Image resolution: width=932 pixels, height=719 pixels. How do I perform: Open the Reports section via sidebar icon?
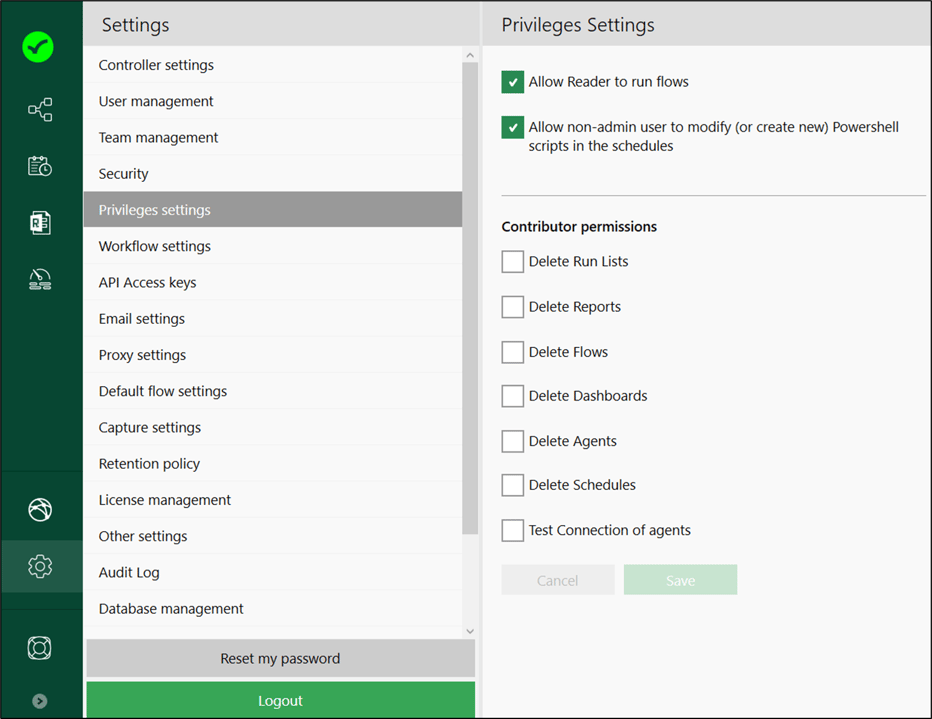pos(39,222)
